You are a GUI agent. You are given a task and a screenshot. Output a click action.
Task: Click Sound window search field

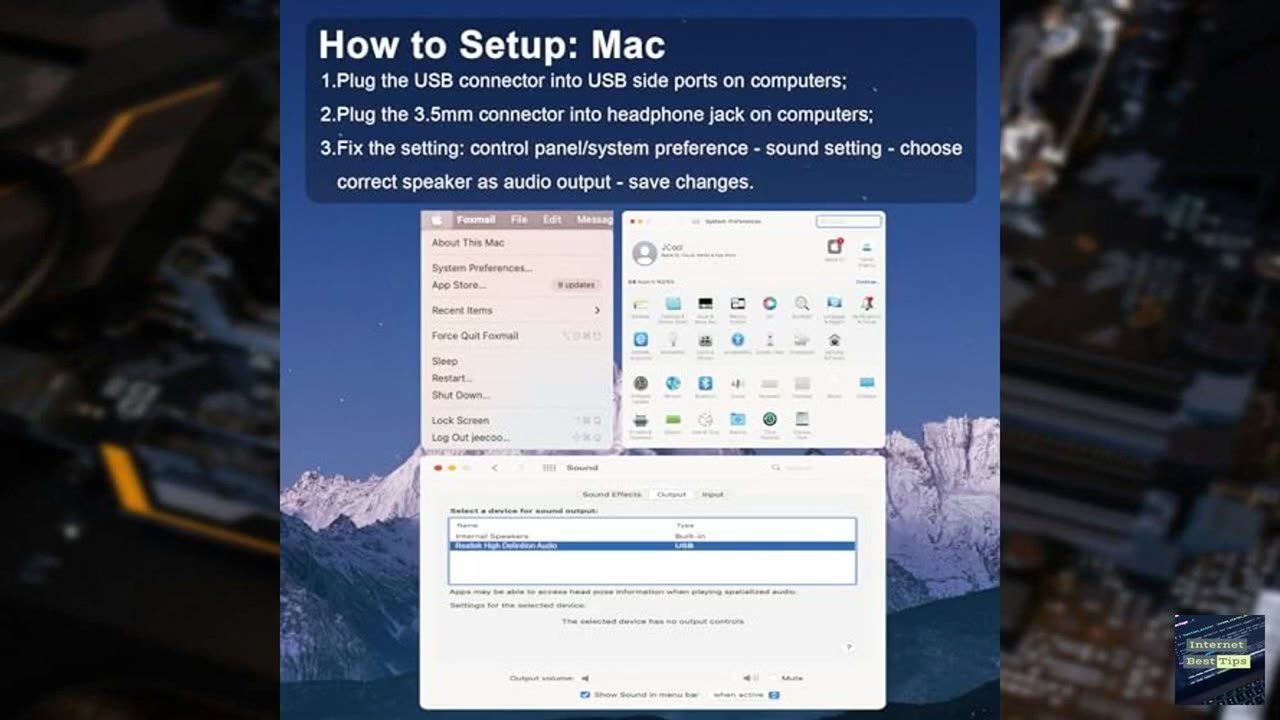coord(810,467)
